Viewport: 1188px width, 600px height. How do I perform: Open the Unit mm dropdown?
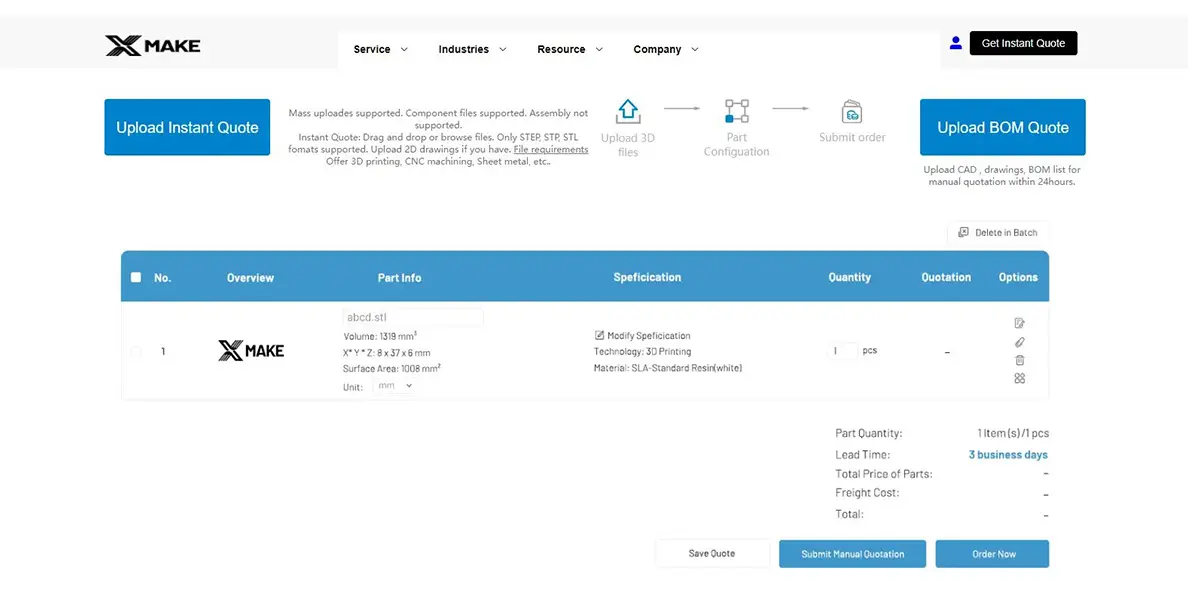tap(393, 386)
